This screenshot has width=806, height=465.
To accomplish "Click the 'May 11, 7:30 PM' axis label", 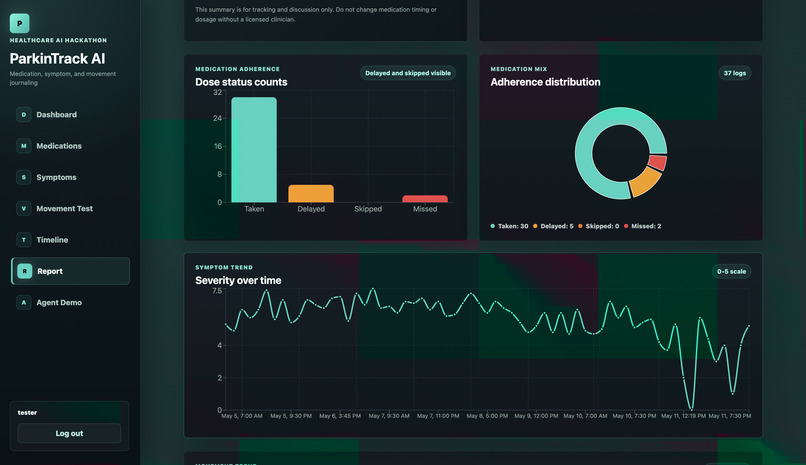I will (x=729, y=416).
